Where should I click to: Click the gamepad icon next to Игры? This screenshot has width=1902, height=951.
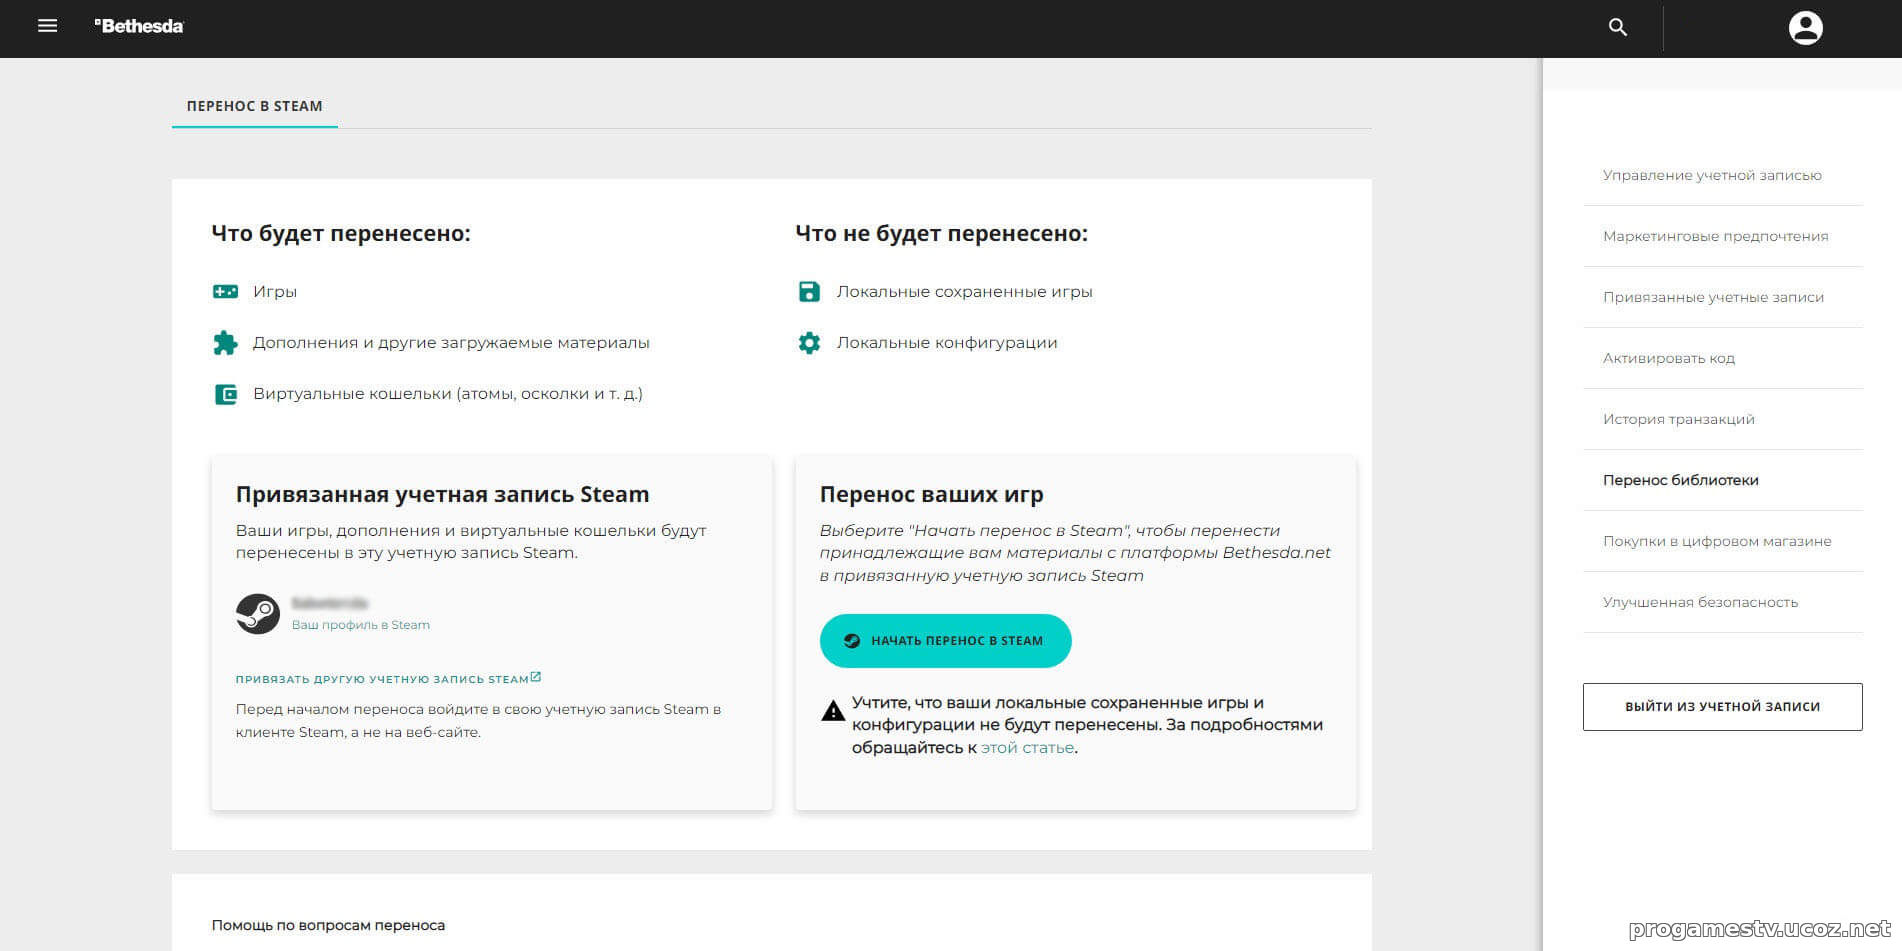pyautogui.click(x=226, y=292)
